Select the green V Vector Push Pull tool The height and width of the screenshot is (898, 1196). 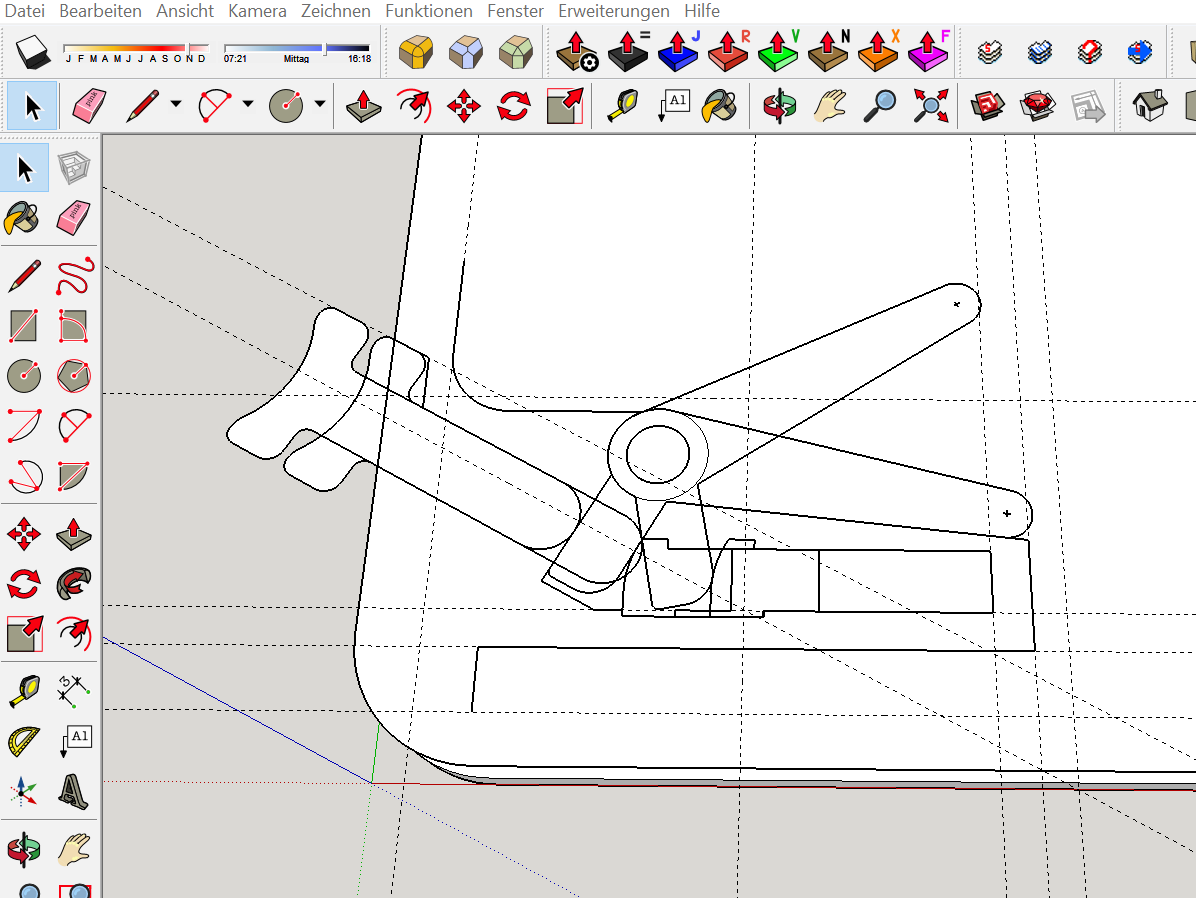pyautogui.click(x=778, y=52)
